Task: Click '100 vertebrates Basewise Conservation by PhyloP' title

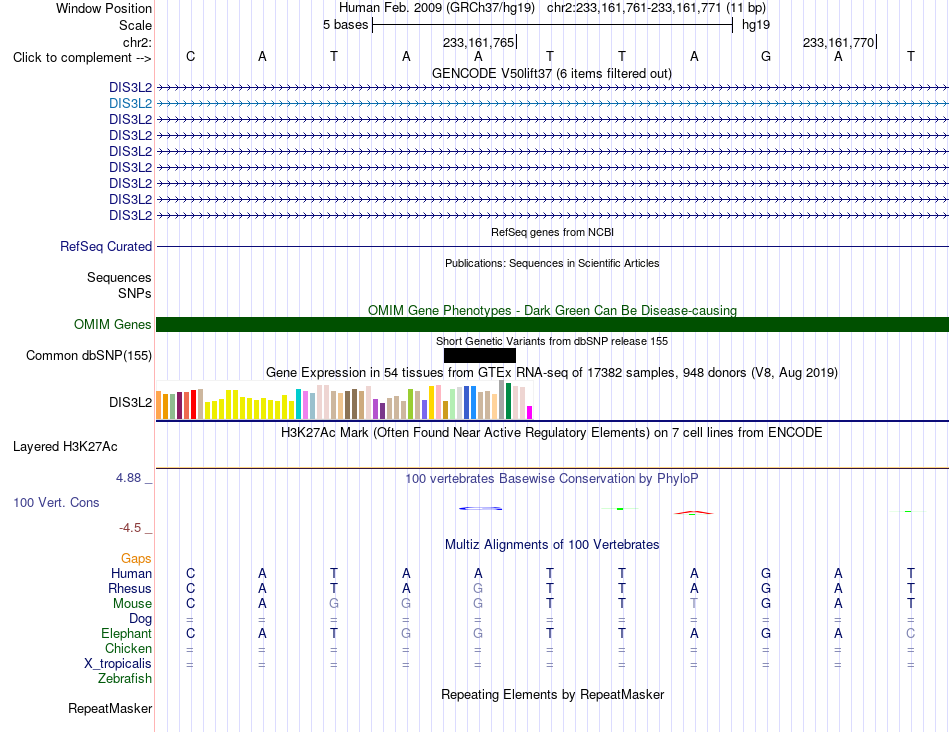Action: point(552,479)
